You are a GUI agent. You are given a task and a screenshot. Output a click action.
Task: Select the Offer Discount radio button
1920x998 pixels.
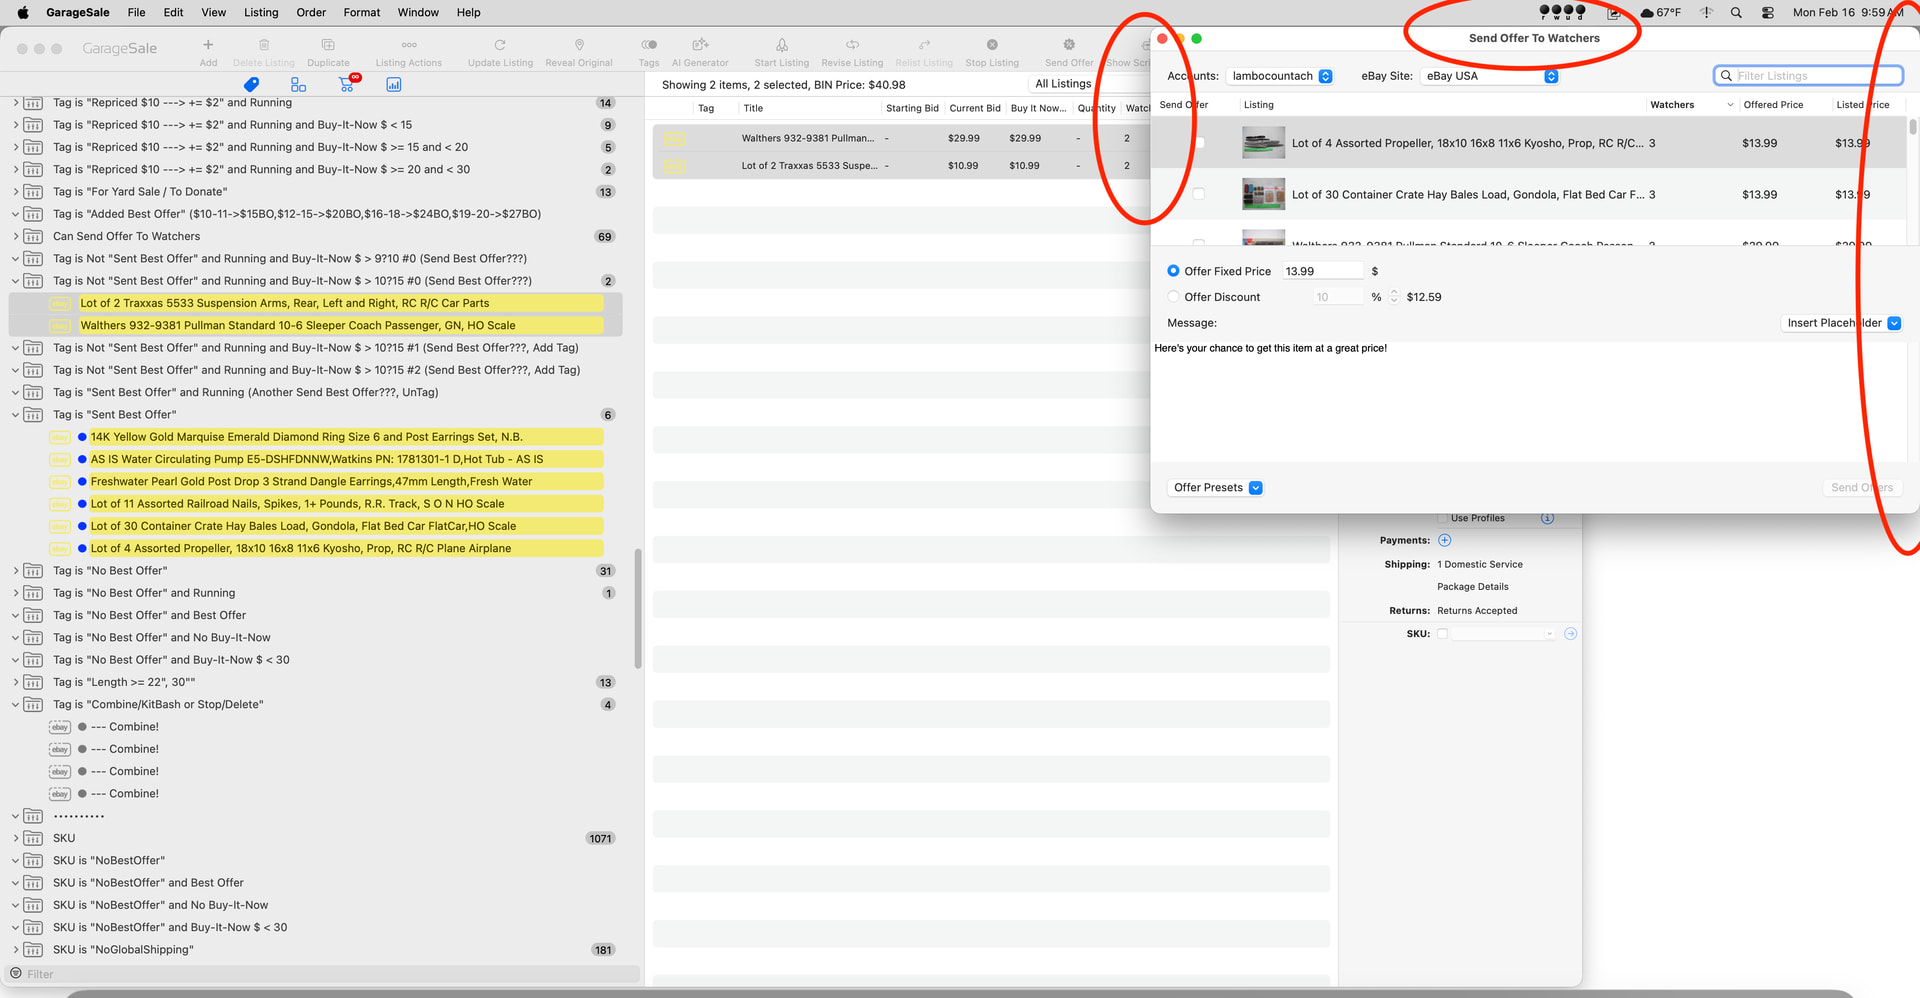pyautogui.click(x=1174, y=297)
